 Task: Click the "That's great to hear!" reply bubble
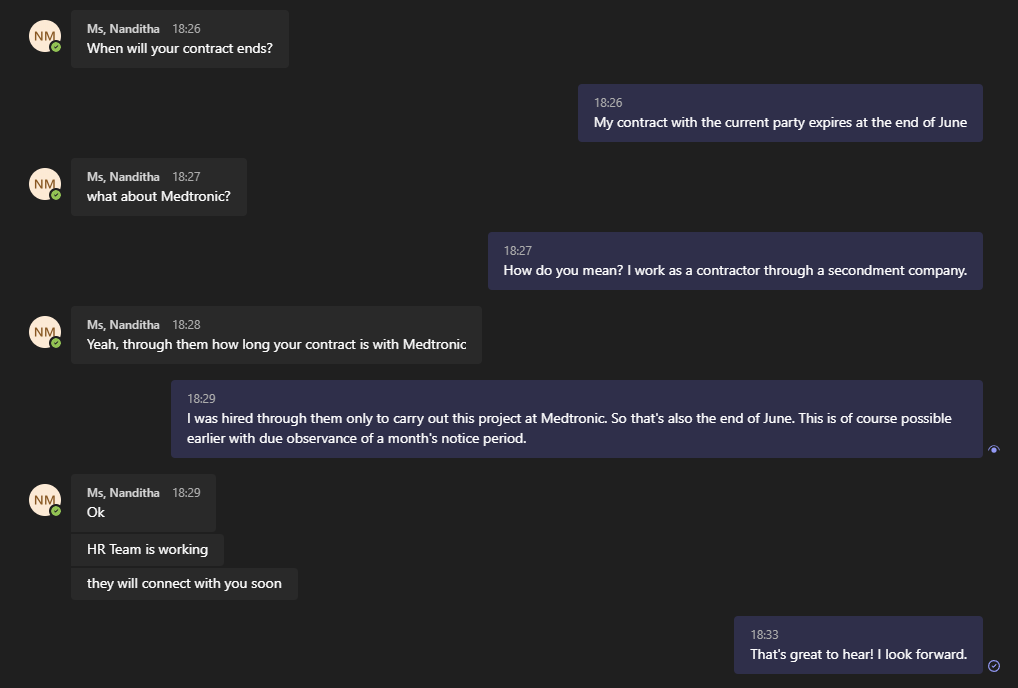click(858, 655)
